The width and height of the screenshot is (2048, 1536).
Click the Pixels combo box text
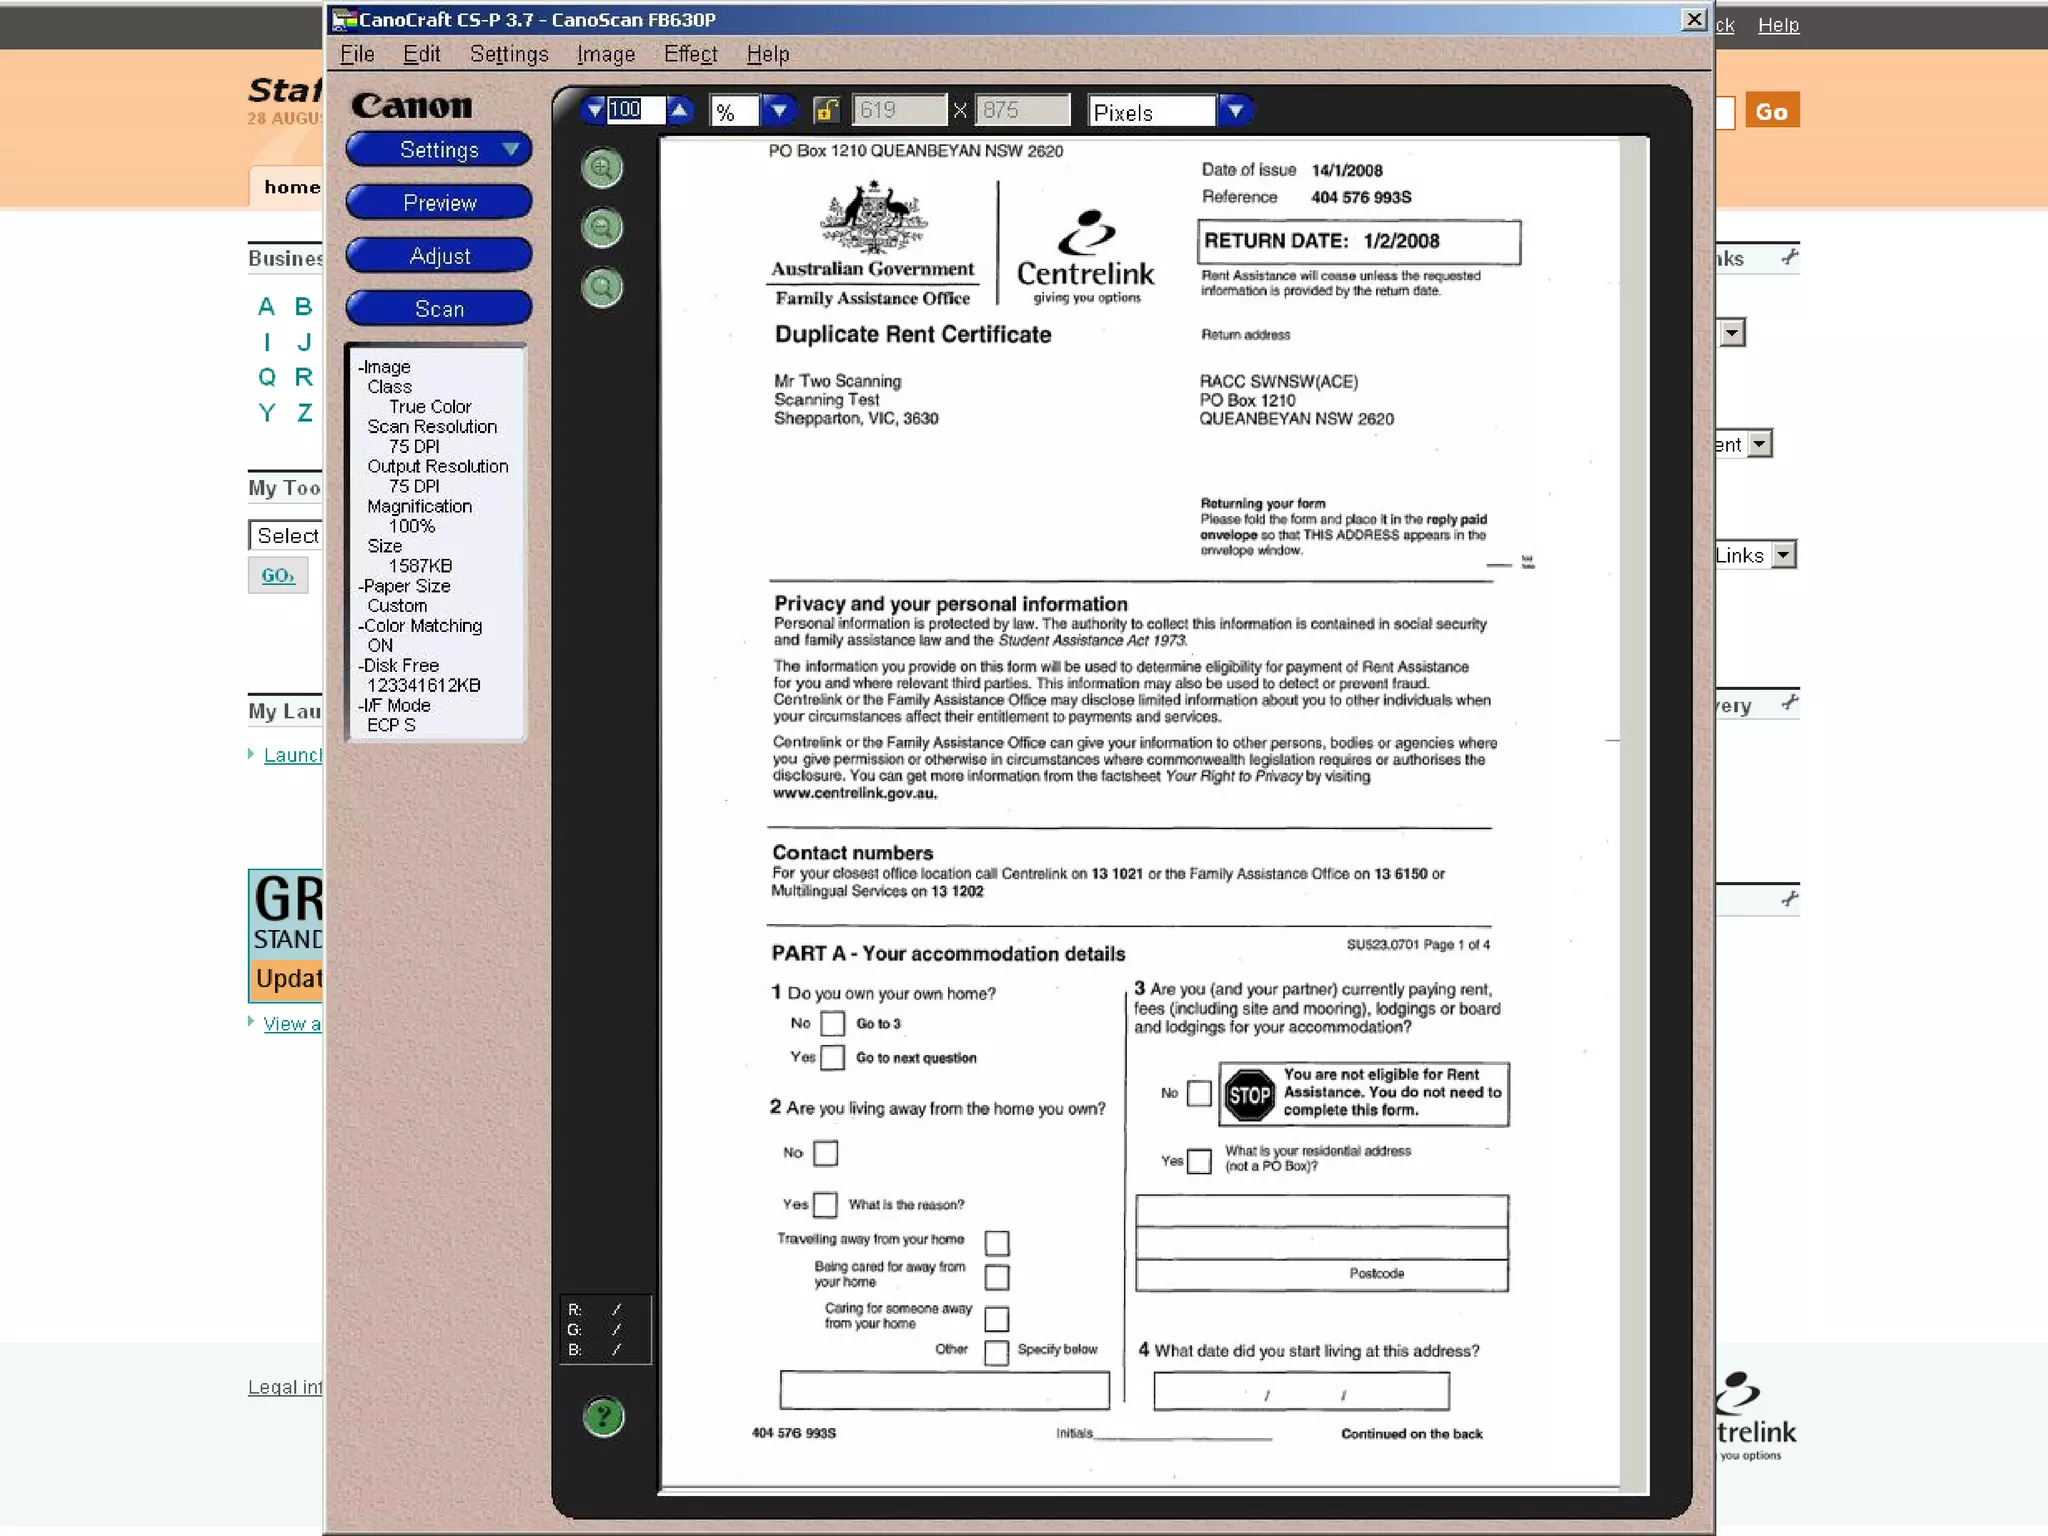coord(1152,112)
